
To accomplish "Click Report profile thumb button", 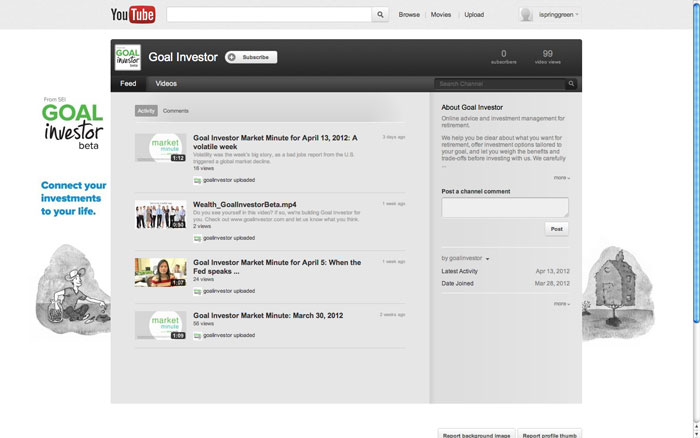I will [550, 434].
